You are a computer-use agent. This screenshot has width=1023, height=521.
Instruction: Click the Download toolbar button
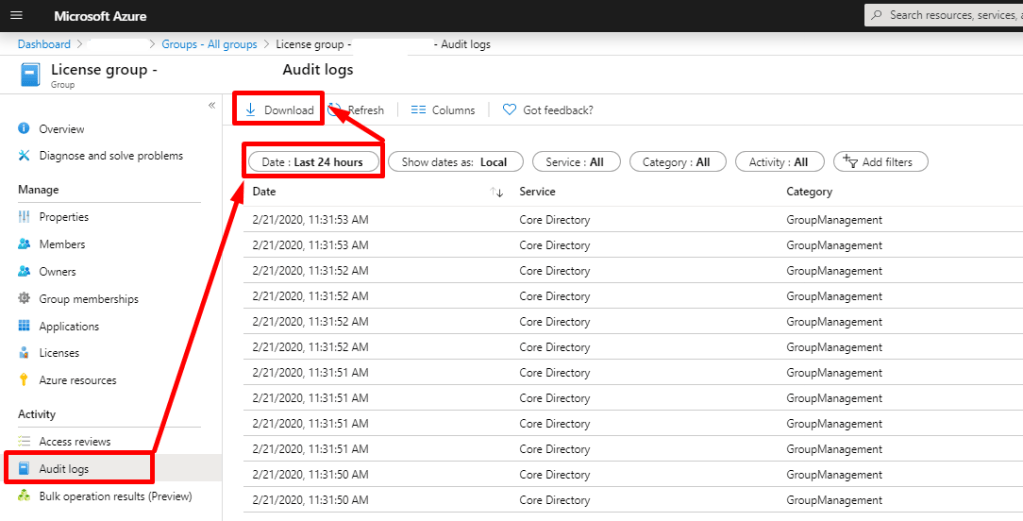coord(279,110)
